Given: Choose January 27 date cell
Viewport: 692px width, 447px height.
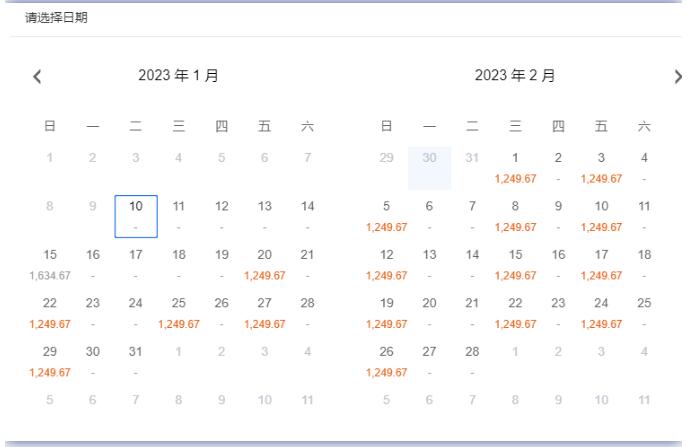Looking at the screenshot, I should coord(265,313).
